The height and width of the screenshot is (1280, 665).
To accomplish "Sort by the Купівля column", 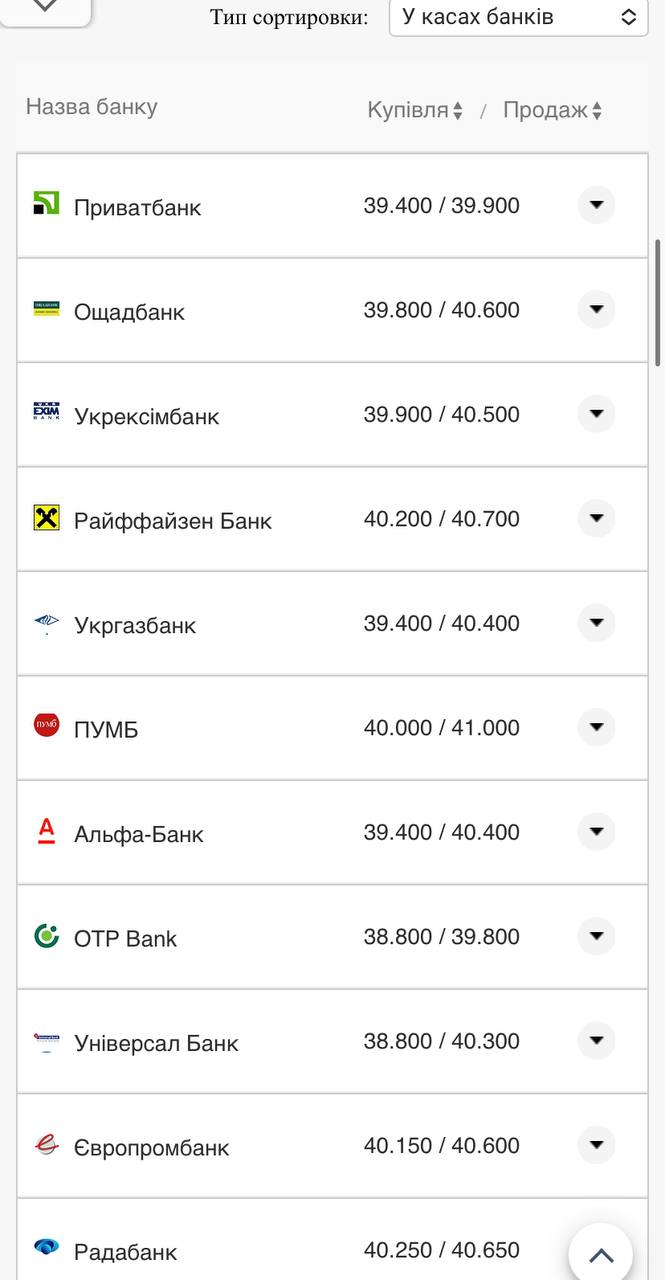I will coord(415,111).
